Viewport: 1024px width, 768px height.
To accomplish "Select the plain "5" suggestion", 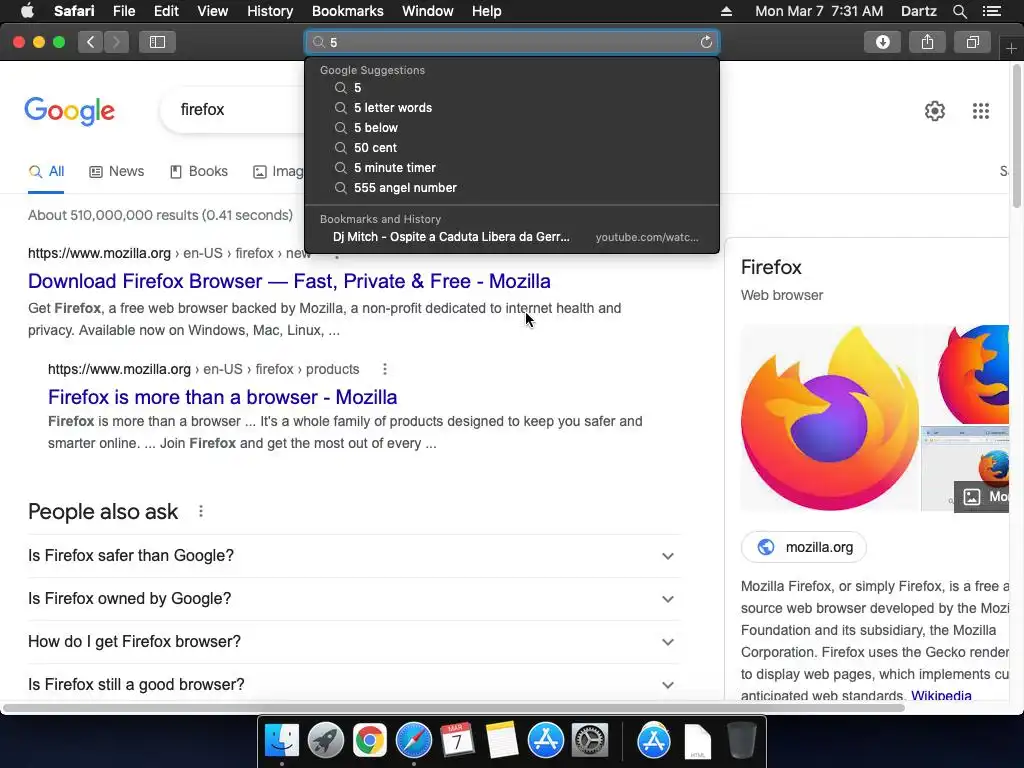I will coord(512,88).
